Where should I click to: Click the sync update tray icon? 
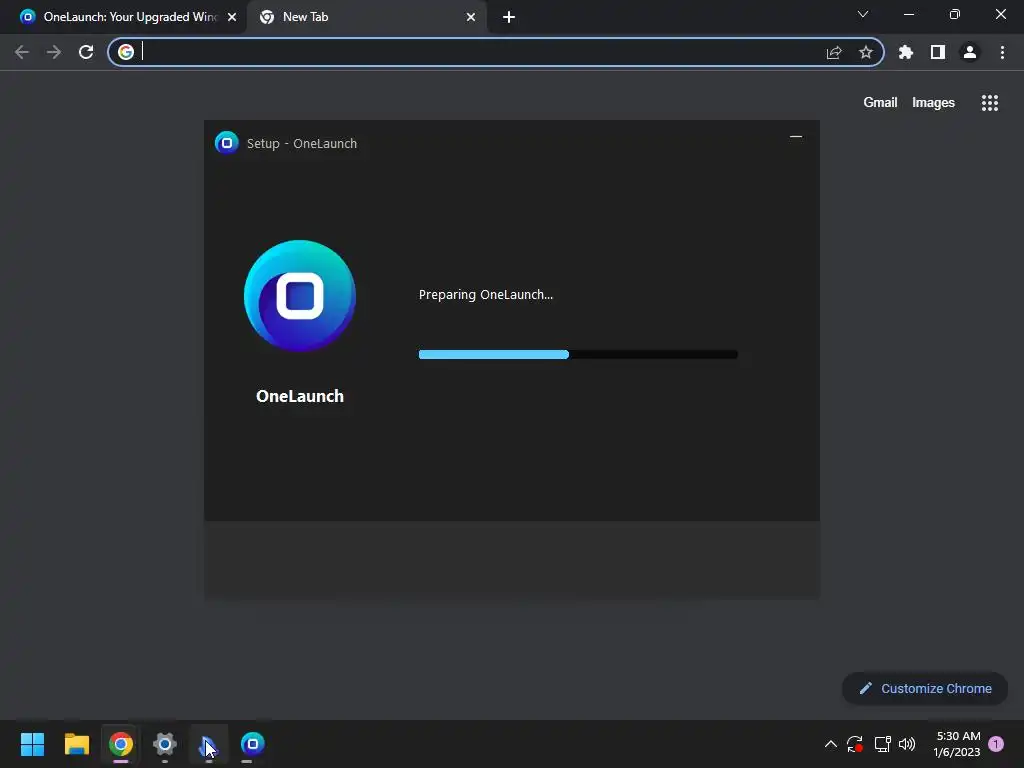[x=855, y=744]
